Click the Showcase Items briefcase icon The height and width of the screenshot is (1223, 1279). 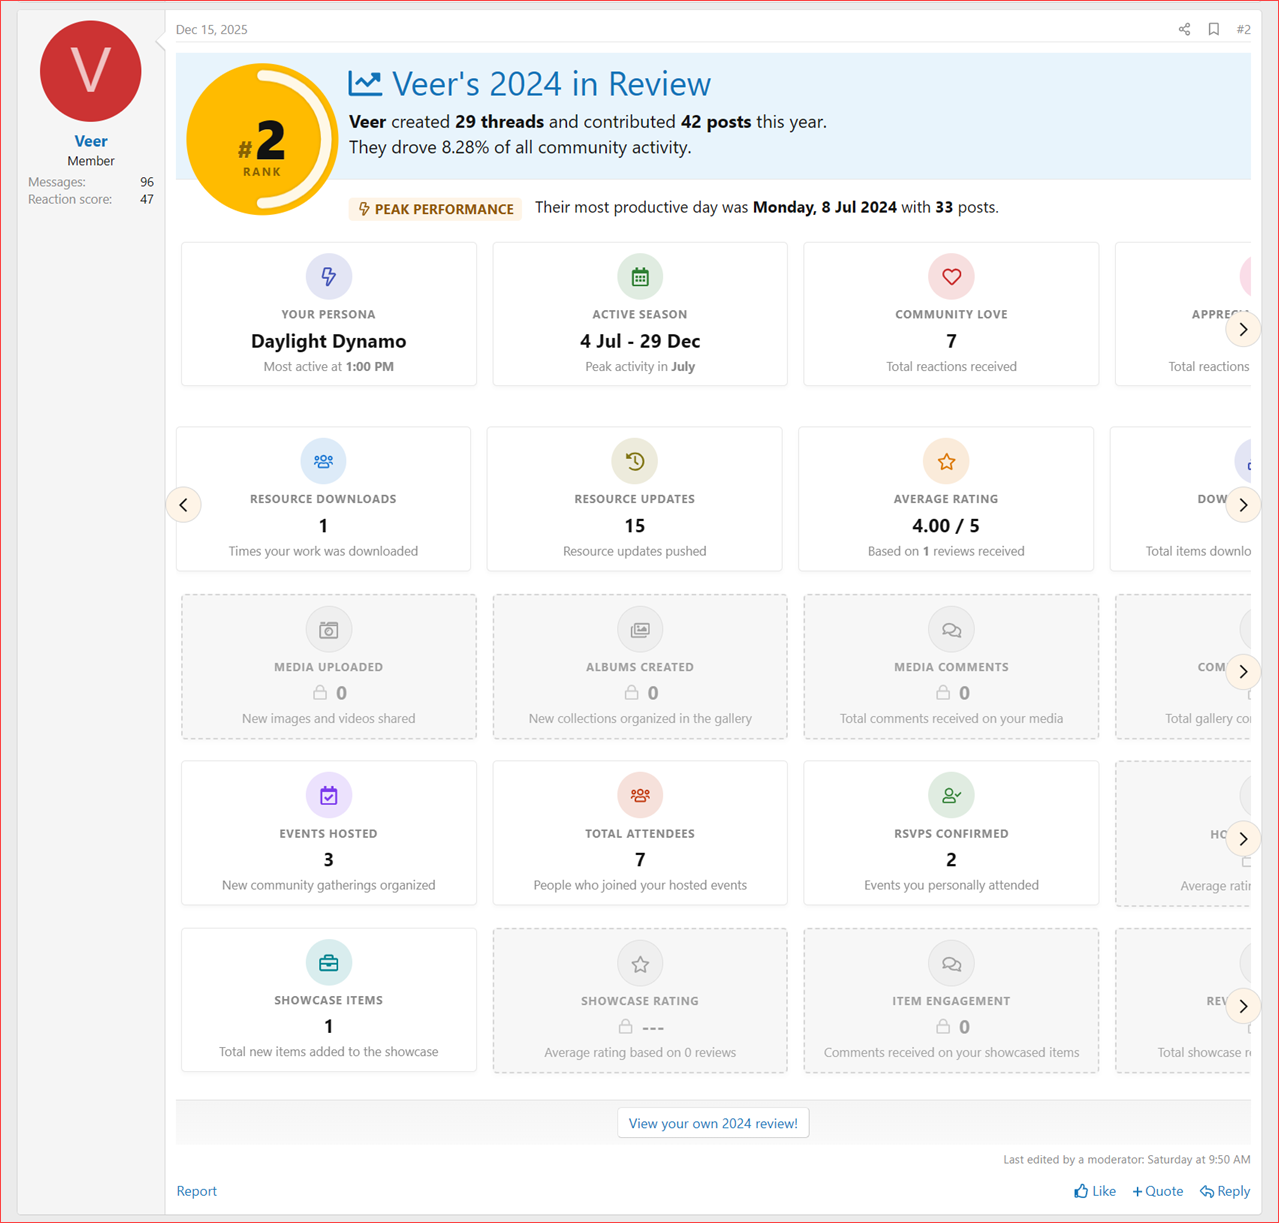[328, 963]
